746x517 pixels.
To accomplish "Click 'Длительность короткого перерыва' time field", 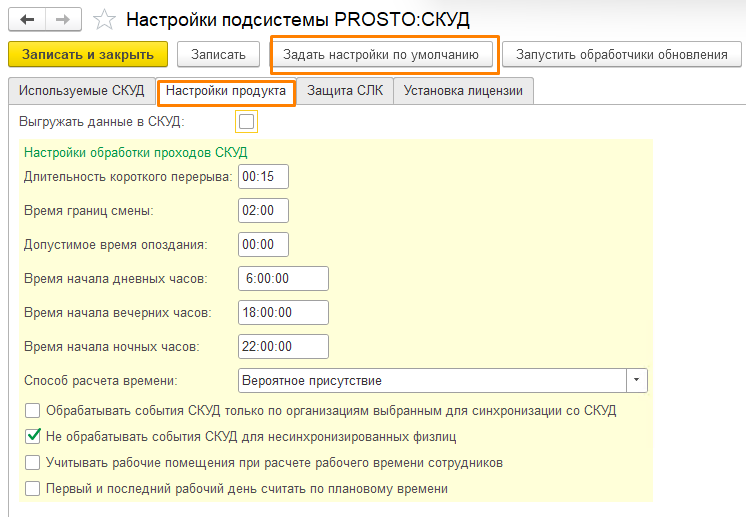I will (x=264, y=176).
